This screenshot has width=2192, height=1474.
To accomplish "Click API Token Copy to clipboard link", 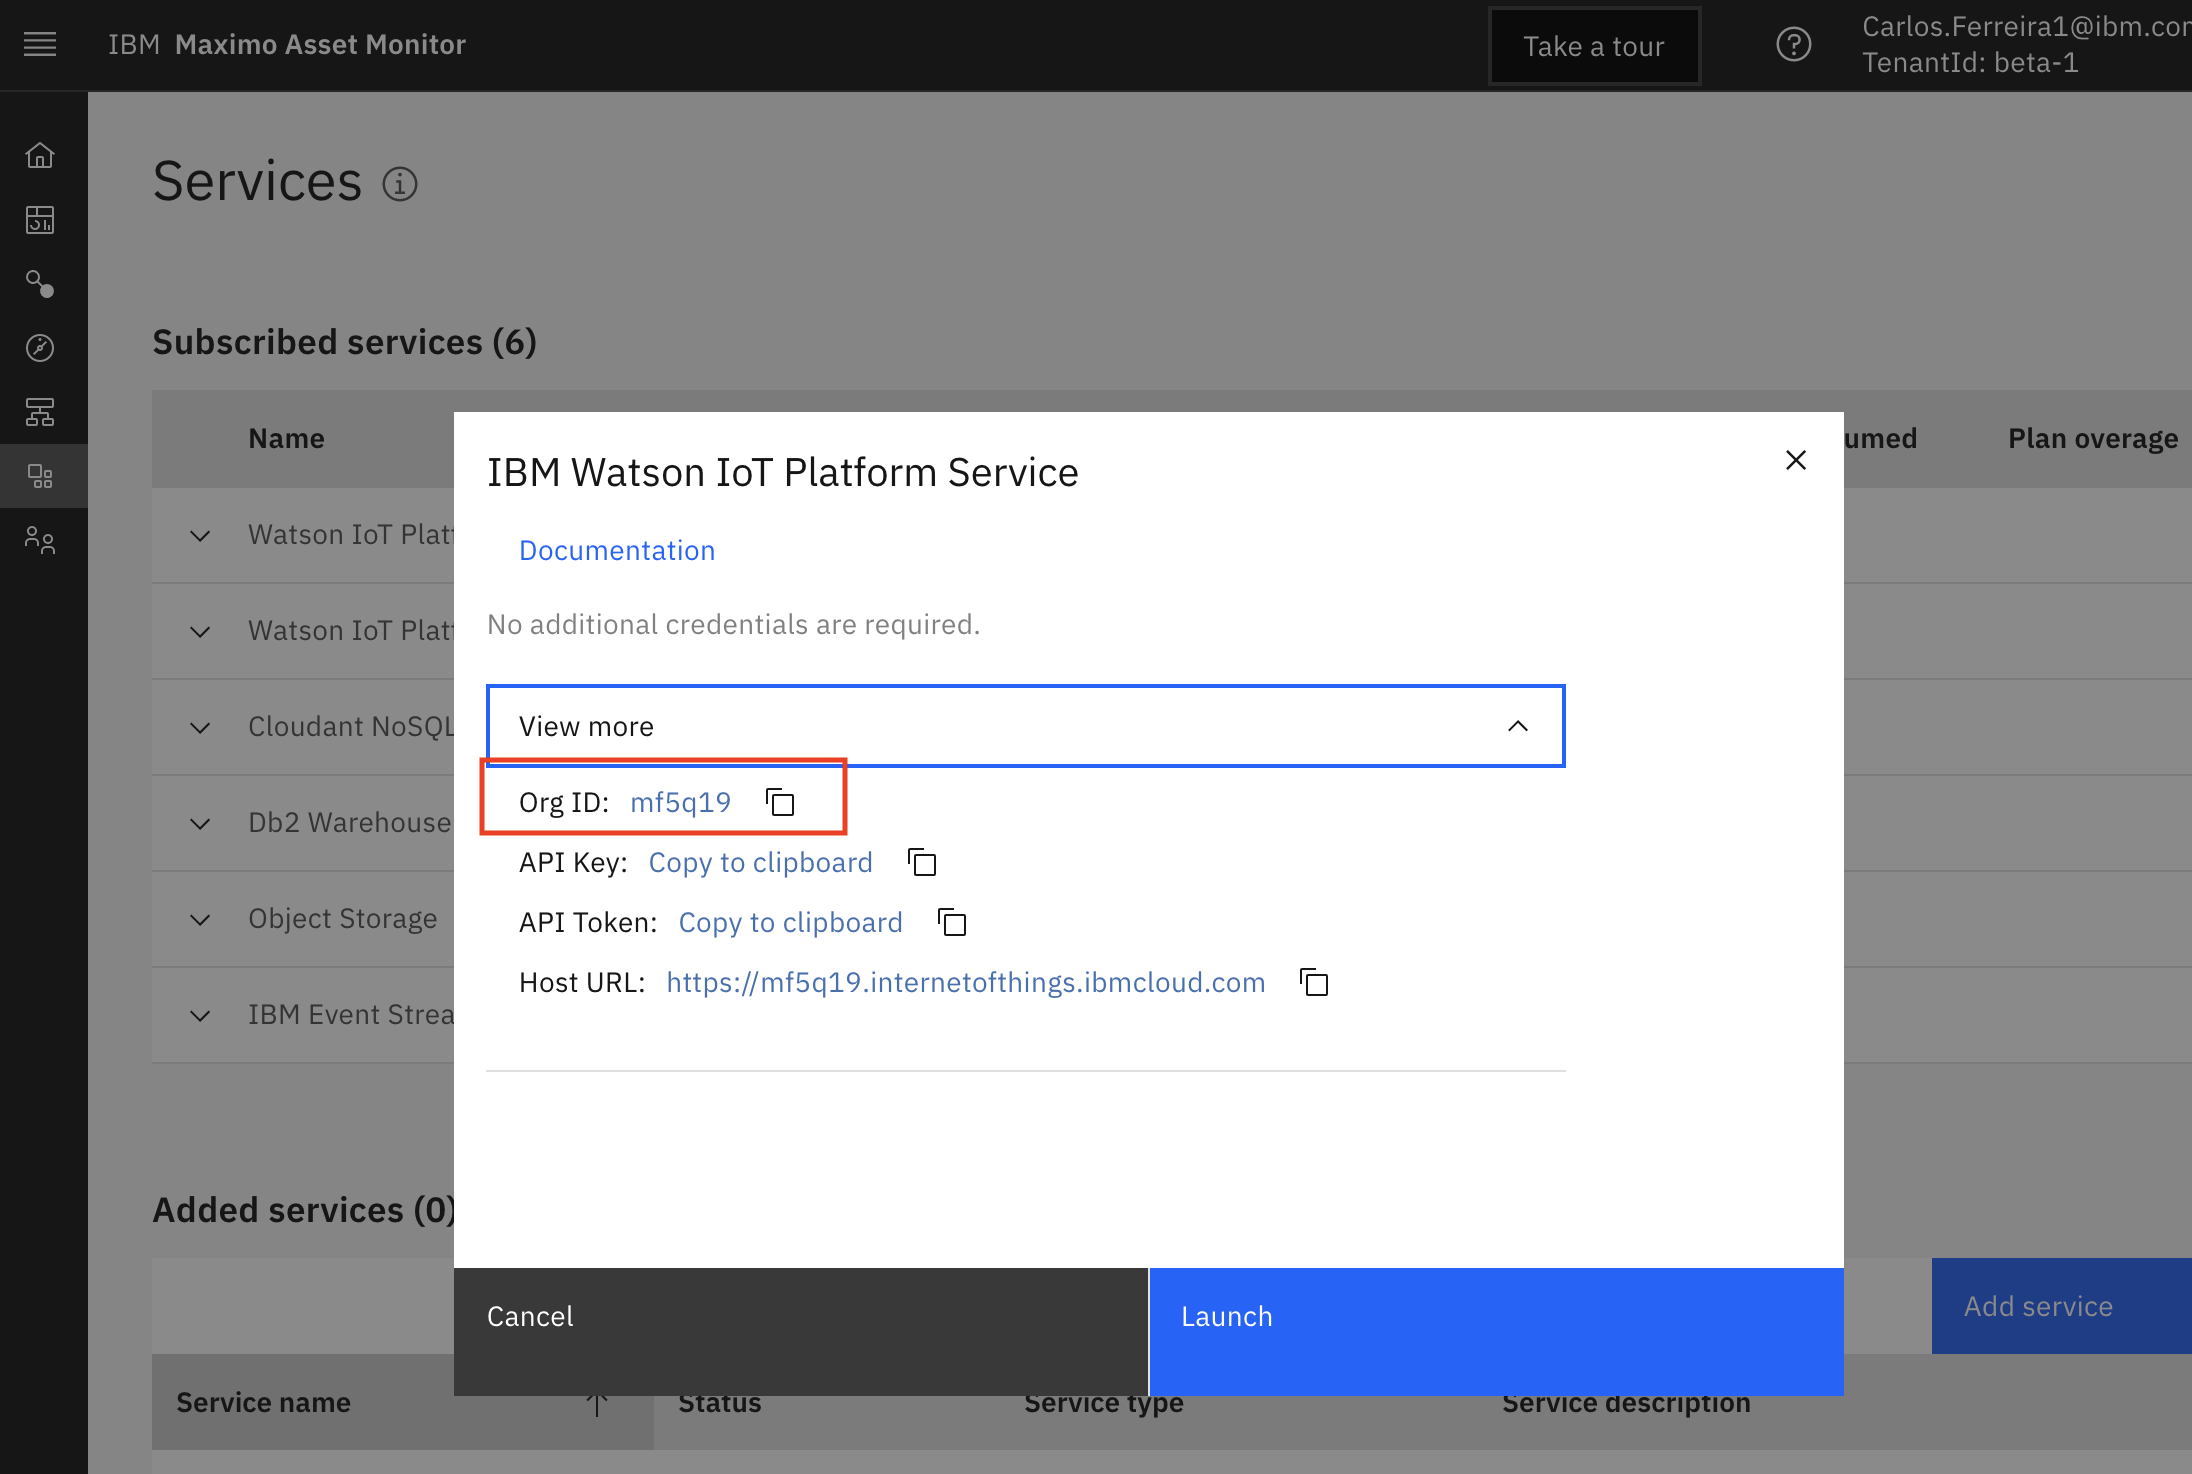I will point(791,922).
